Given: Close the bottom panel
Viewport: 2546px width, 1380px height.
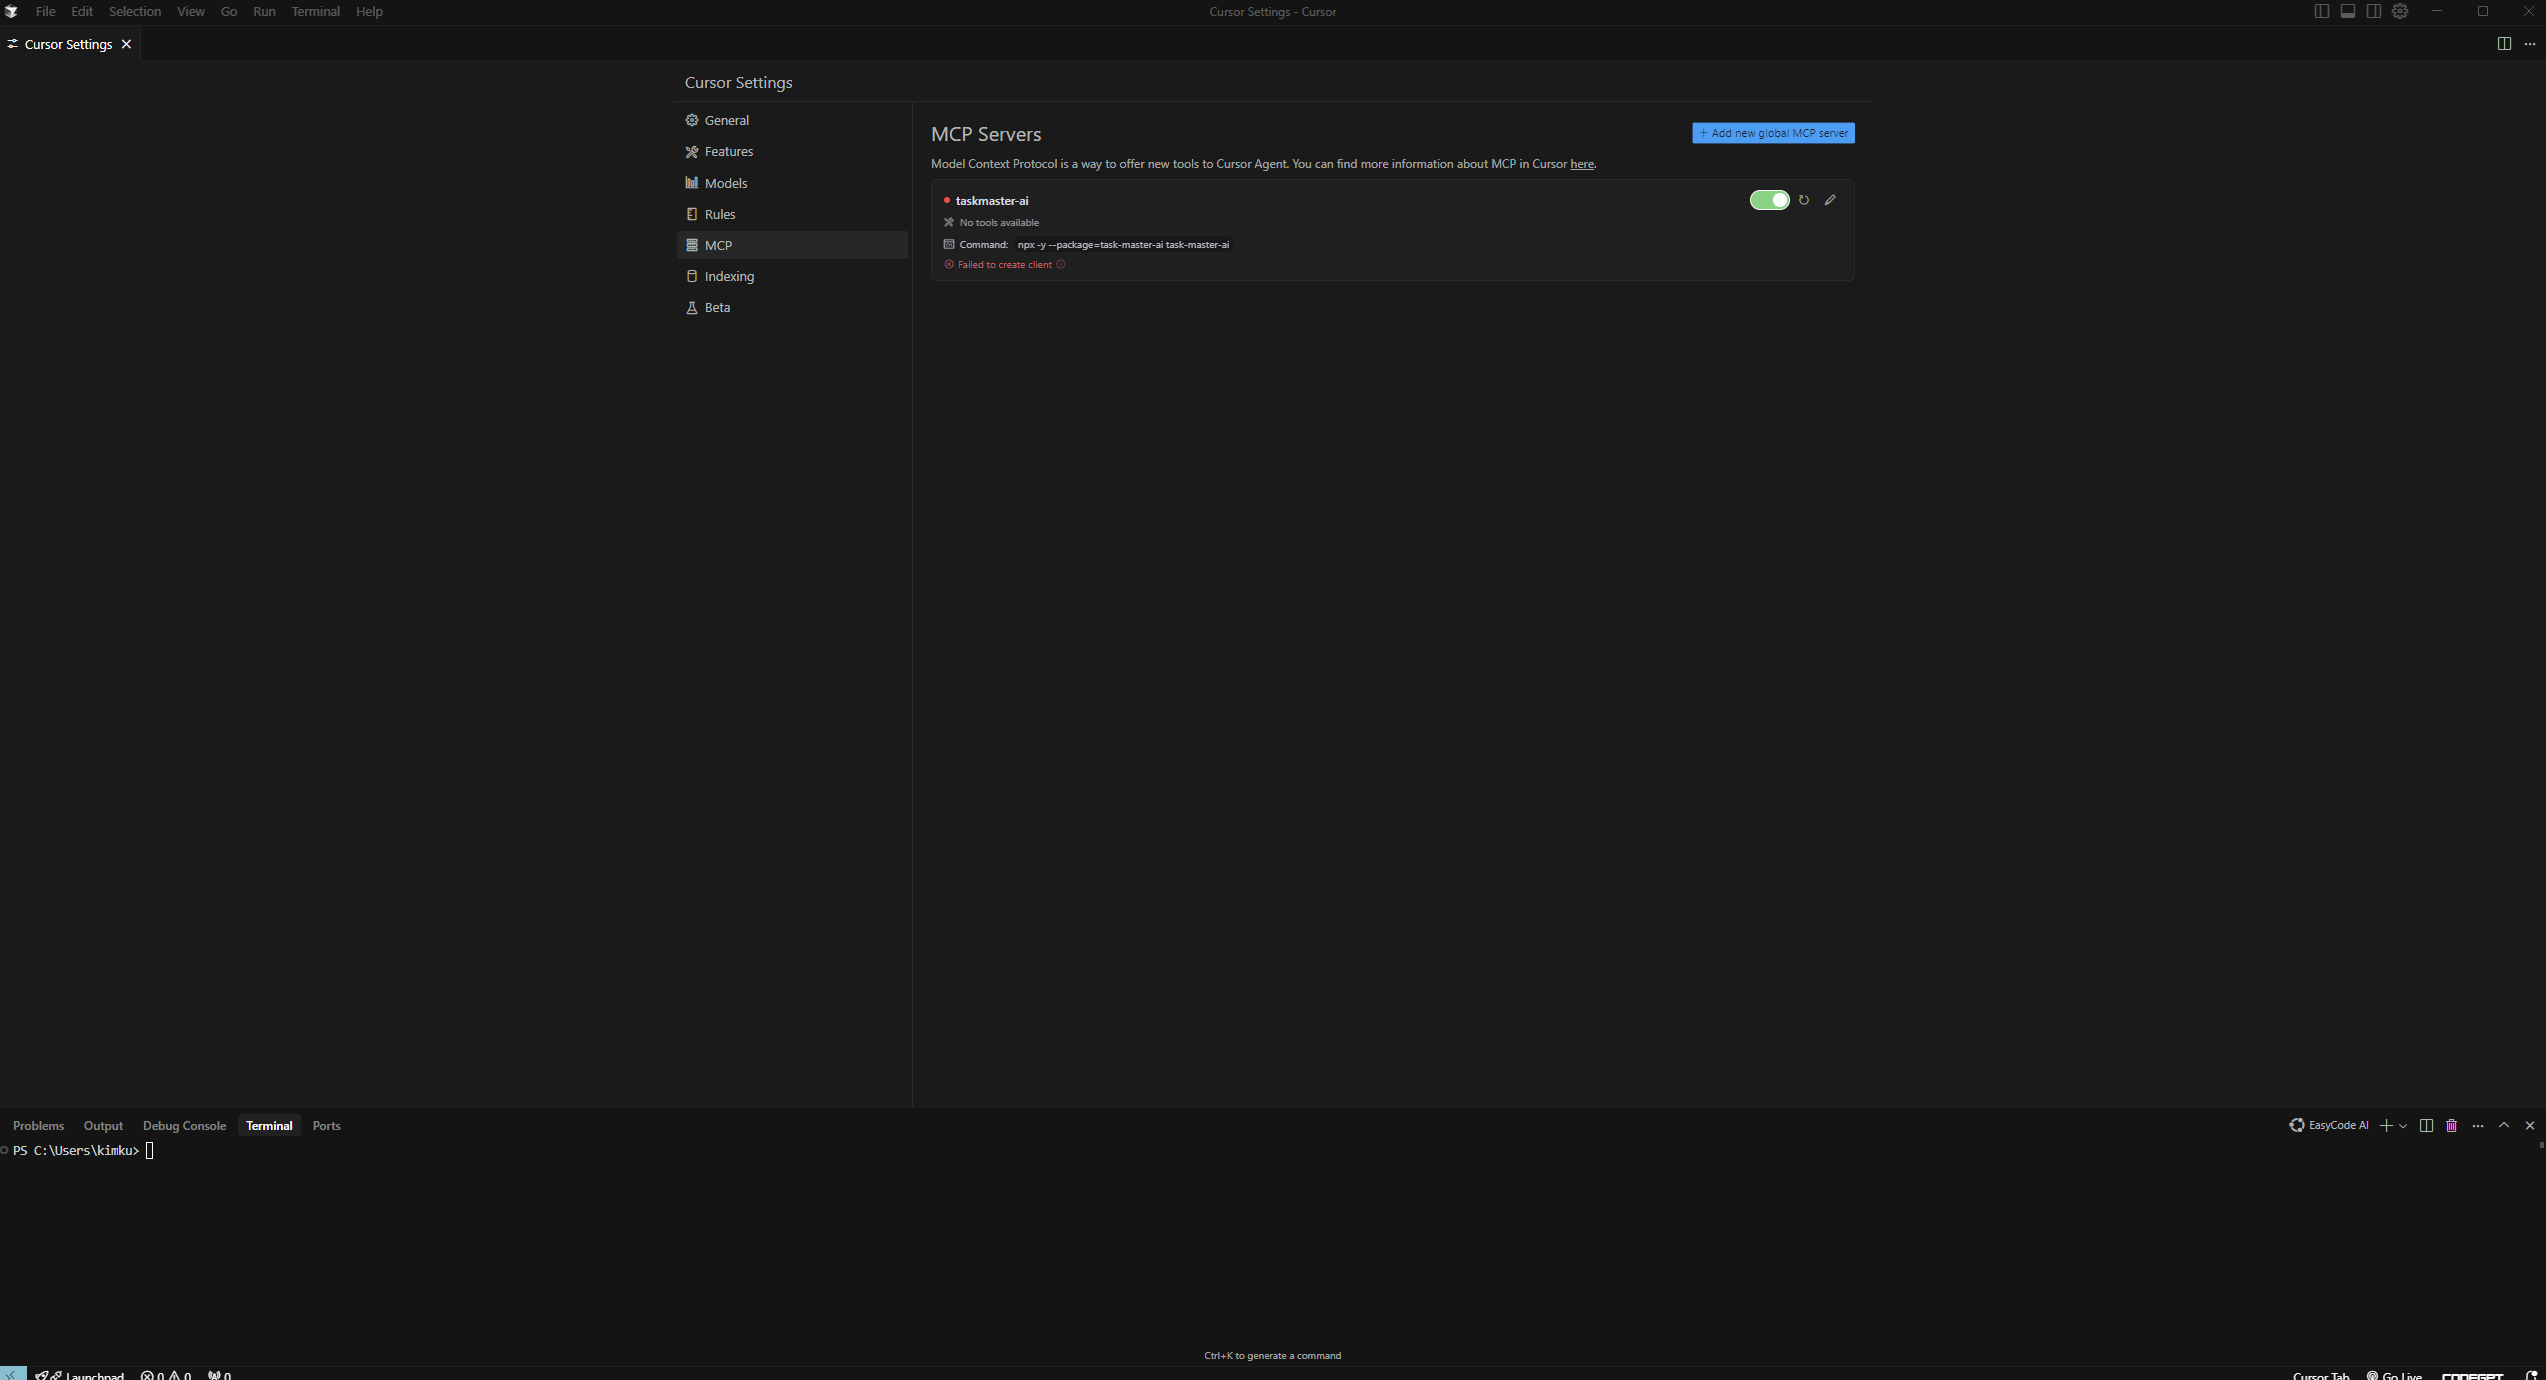Looking at the screenshot, I should pos(2530,1126).
